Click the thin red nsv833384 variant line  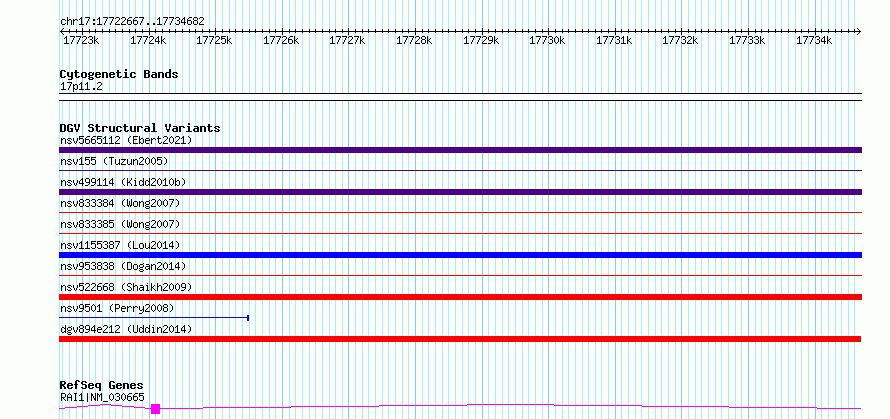point(460,212)
